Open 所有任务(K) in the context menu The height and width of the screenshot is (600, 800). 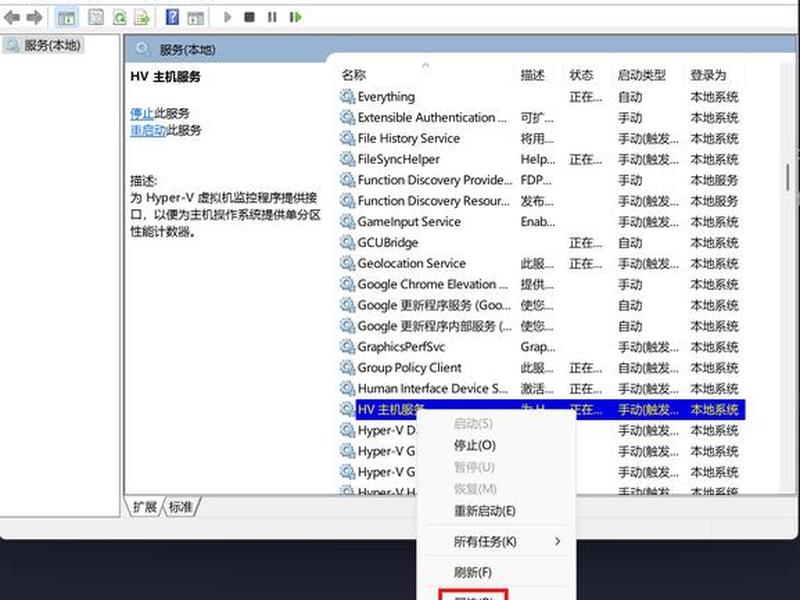point(485,541)
